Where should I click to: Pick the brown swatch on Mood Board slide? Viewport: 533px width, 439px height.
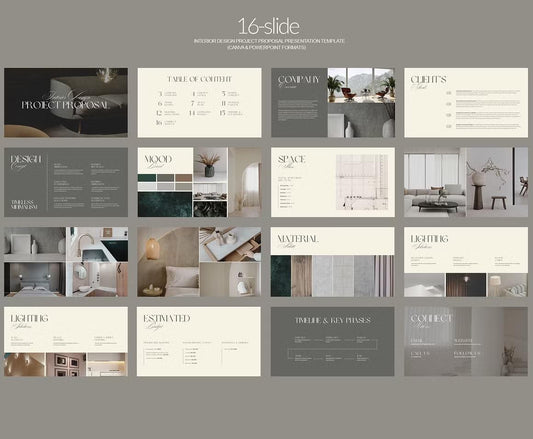coord(184,178)
